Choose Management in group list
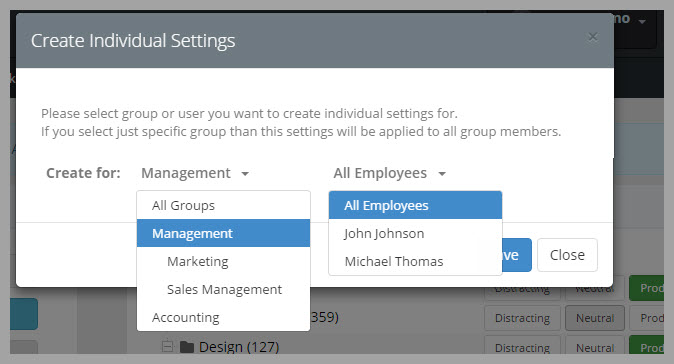The width and height of the screenshot is (674, 364). 224,233
